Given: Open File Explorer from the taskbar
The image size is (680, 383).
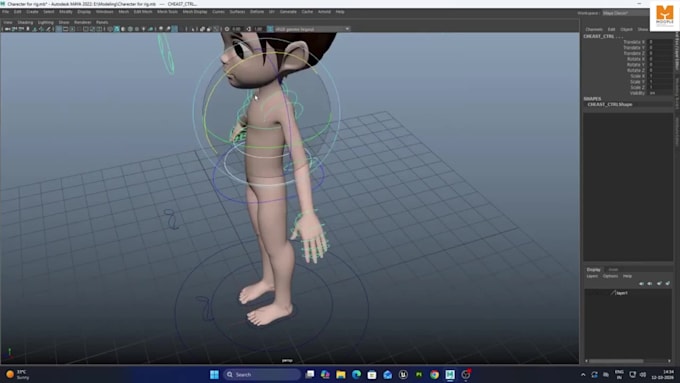Looking at the screenshot, I should 341,374.
